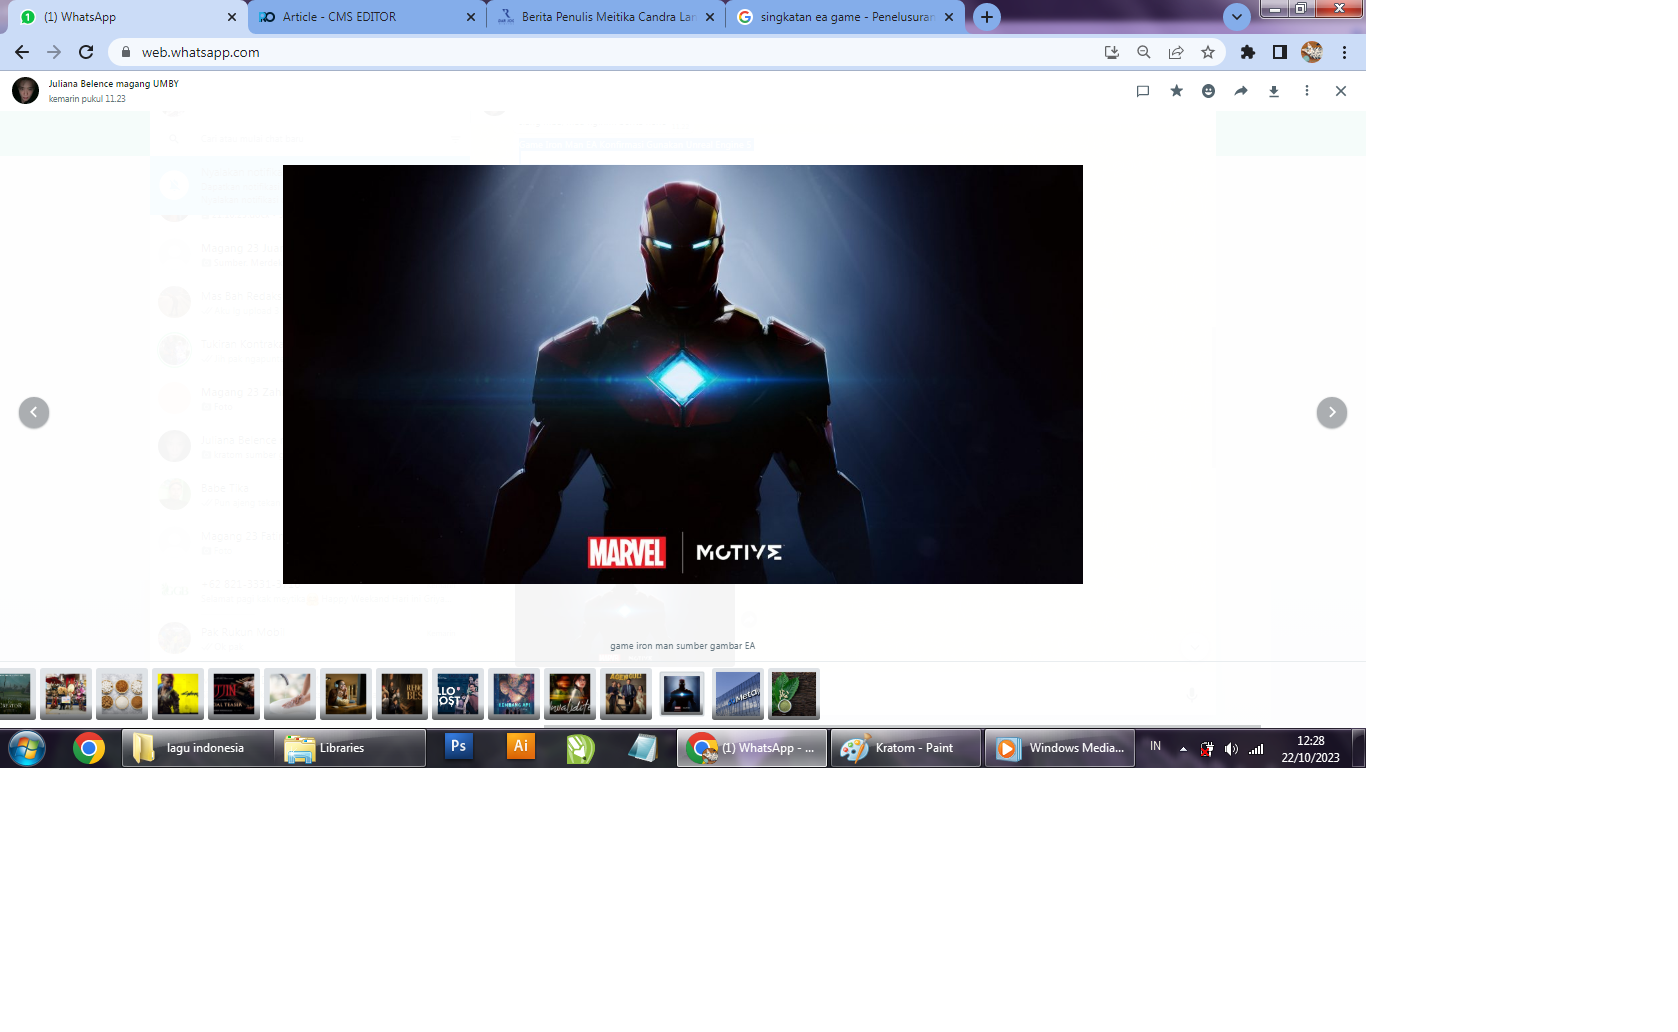1678x1032 pixels.
Task: Forward the image to another chat
Action: pos(1240,90)
